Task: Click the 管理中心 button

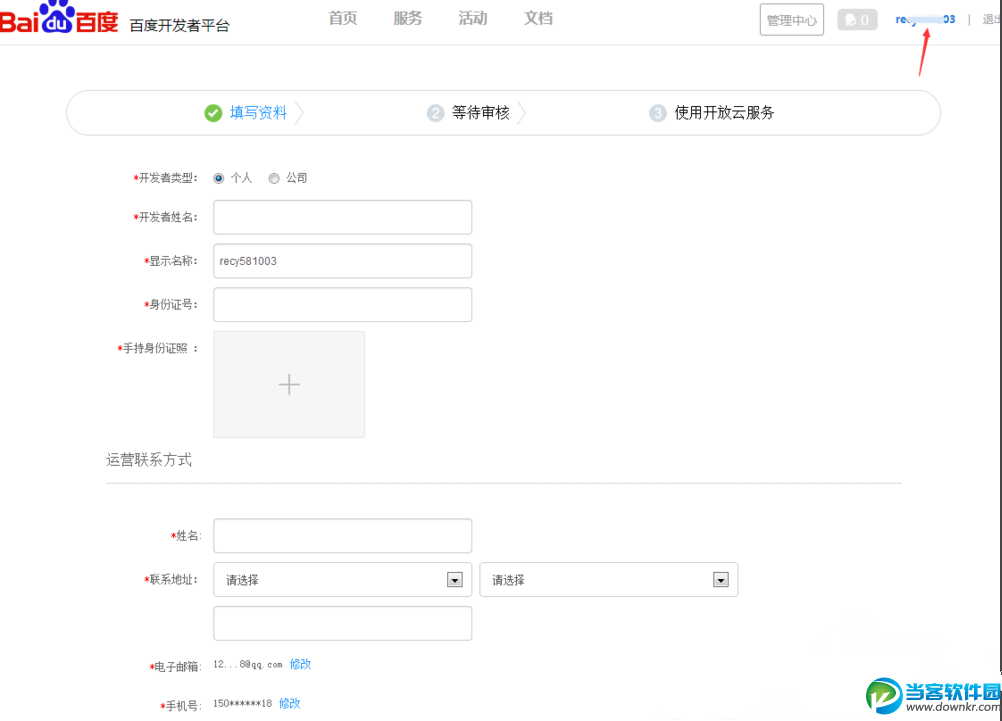Action: tap(792, 20)
